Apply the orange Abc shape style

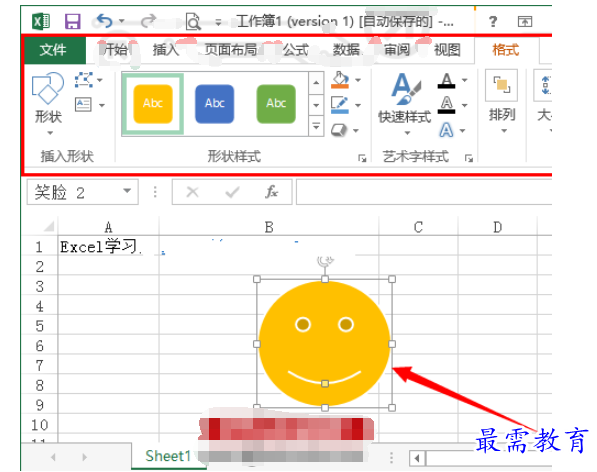[153, 104]
